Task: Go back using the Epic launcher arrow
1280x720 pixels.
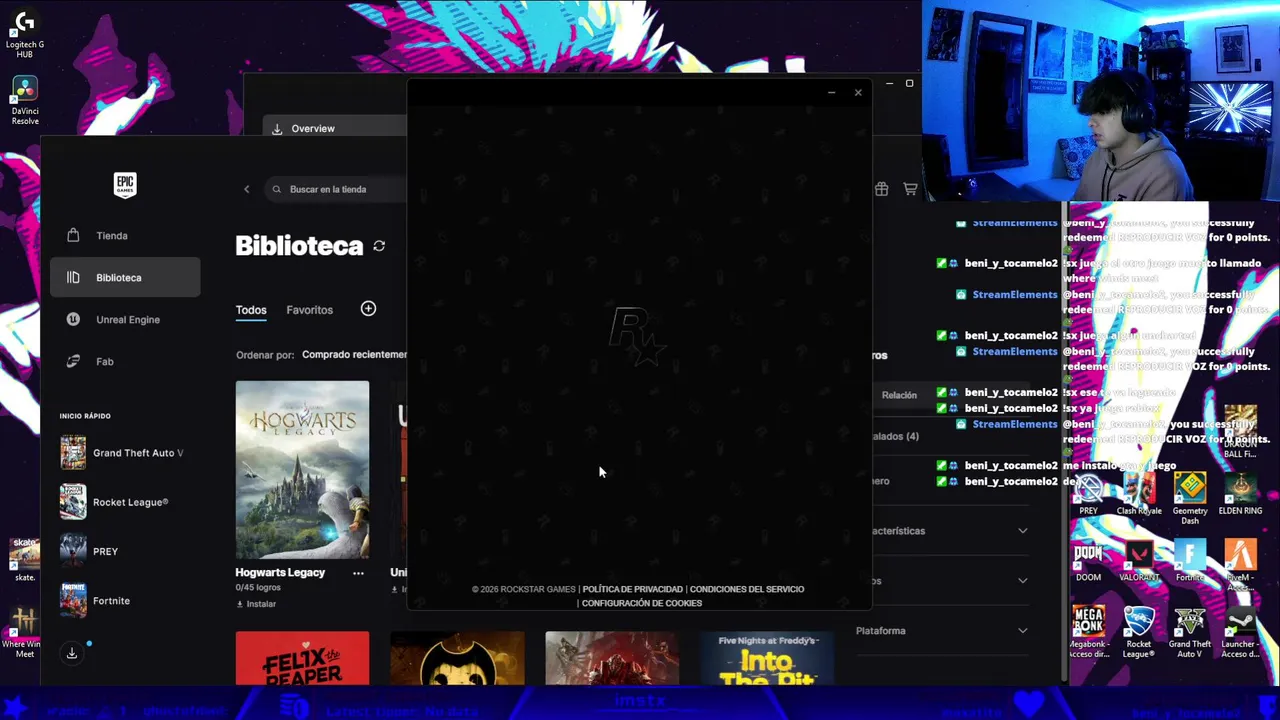Action: pyautogui.click(x=247, y=189)
